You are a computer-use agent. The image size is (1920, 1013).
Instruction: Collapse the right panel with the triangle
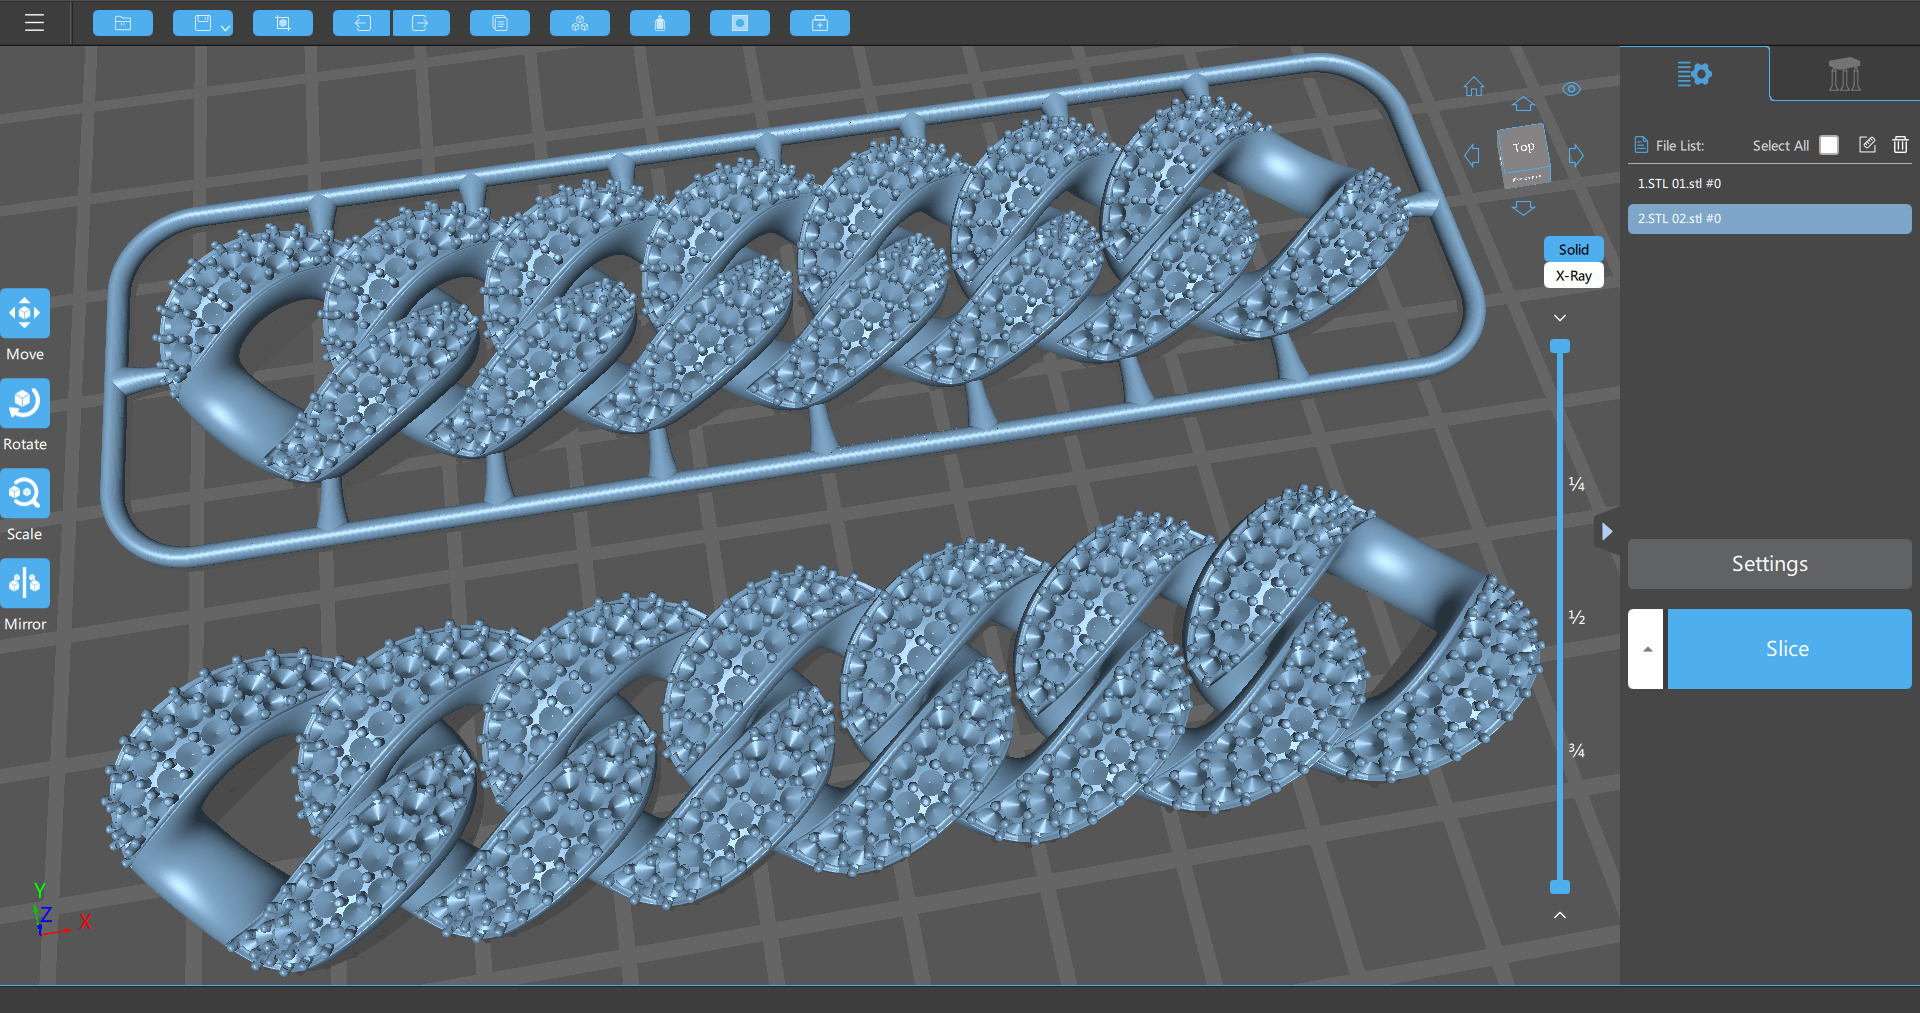(x=1606, y=532)
